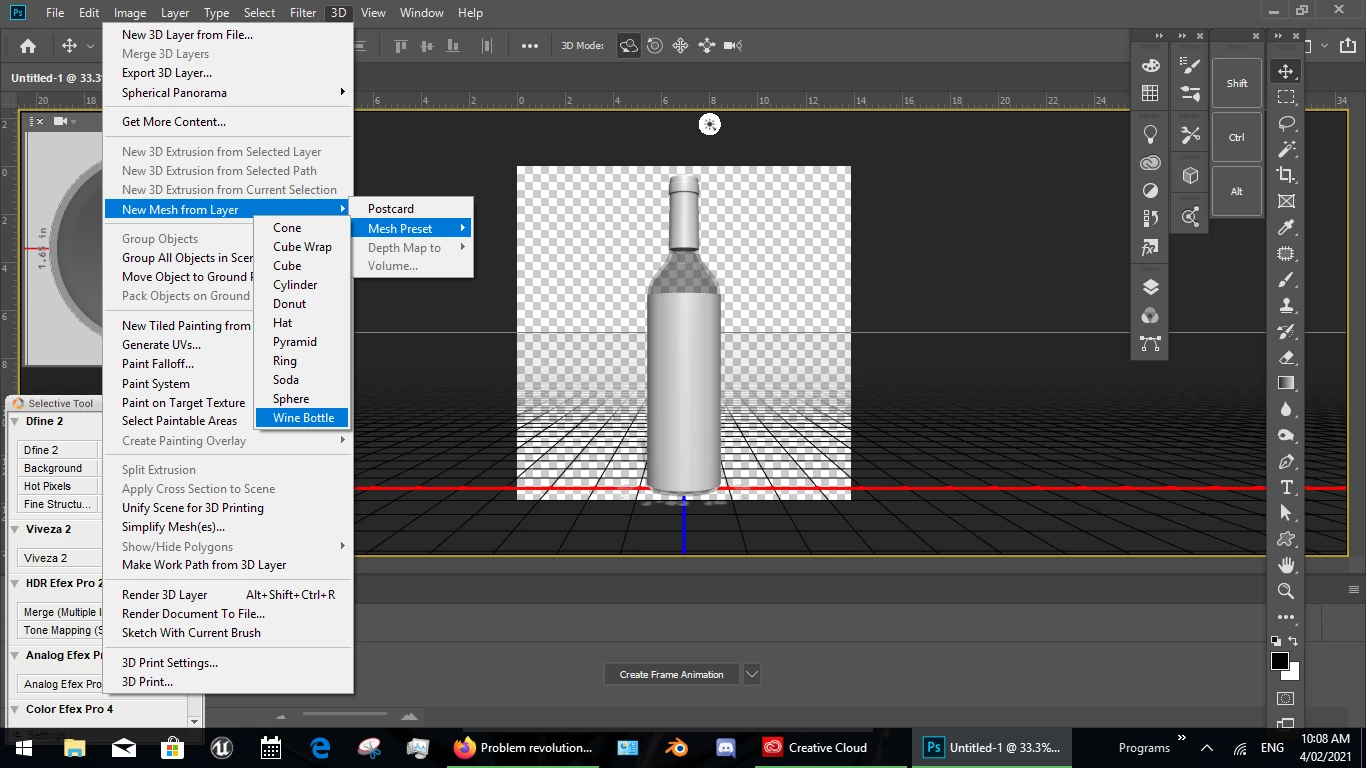Choose Wine Bottle mesh preset

pyautogui.click(x=303, y=418)
